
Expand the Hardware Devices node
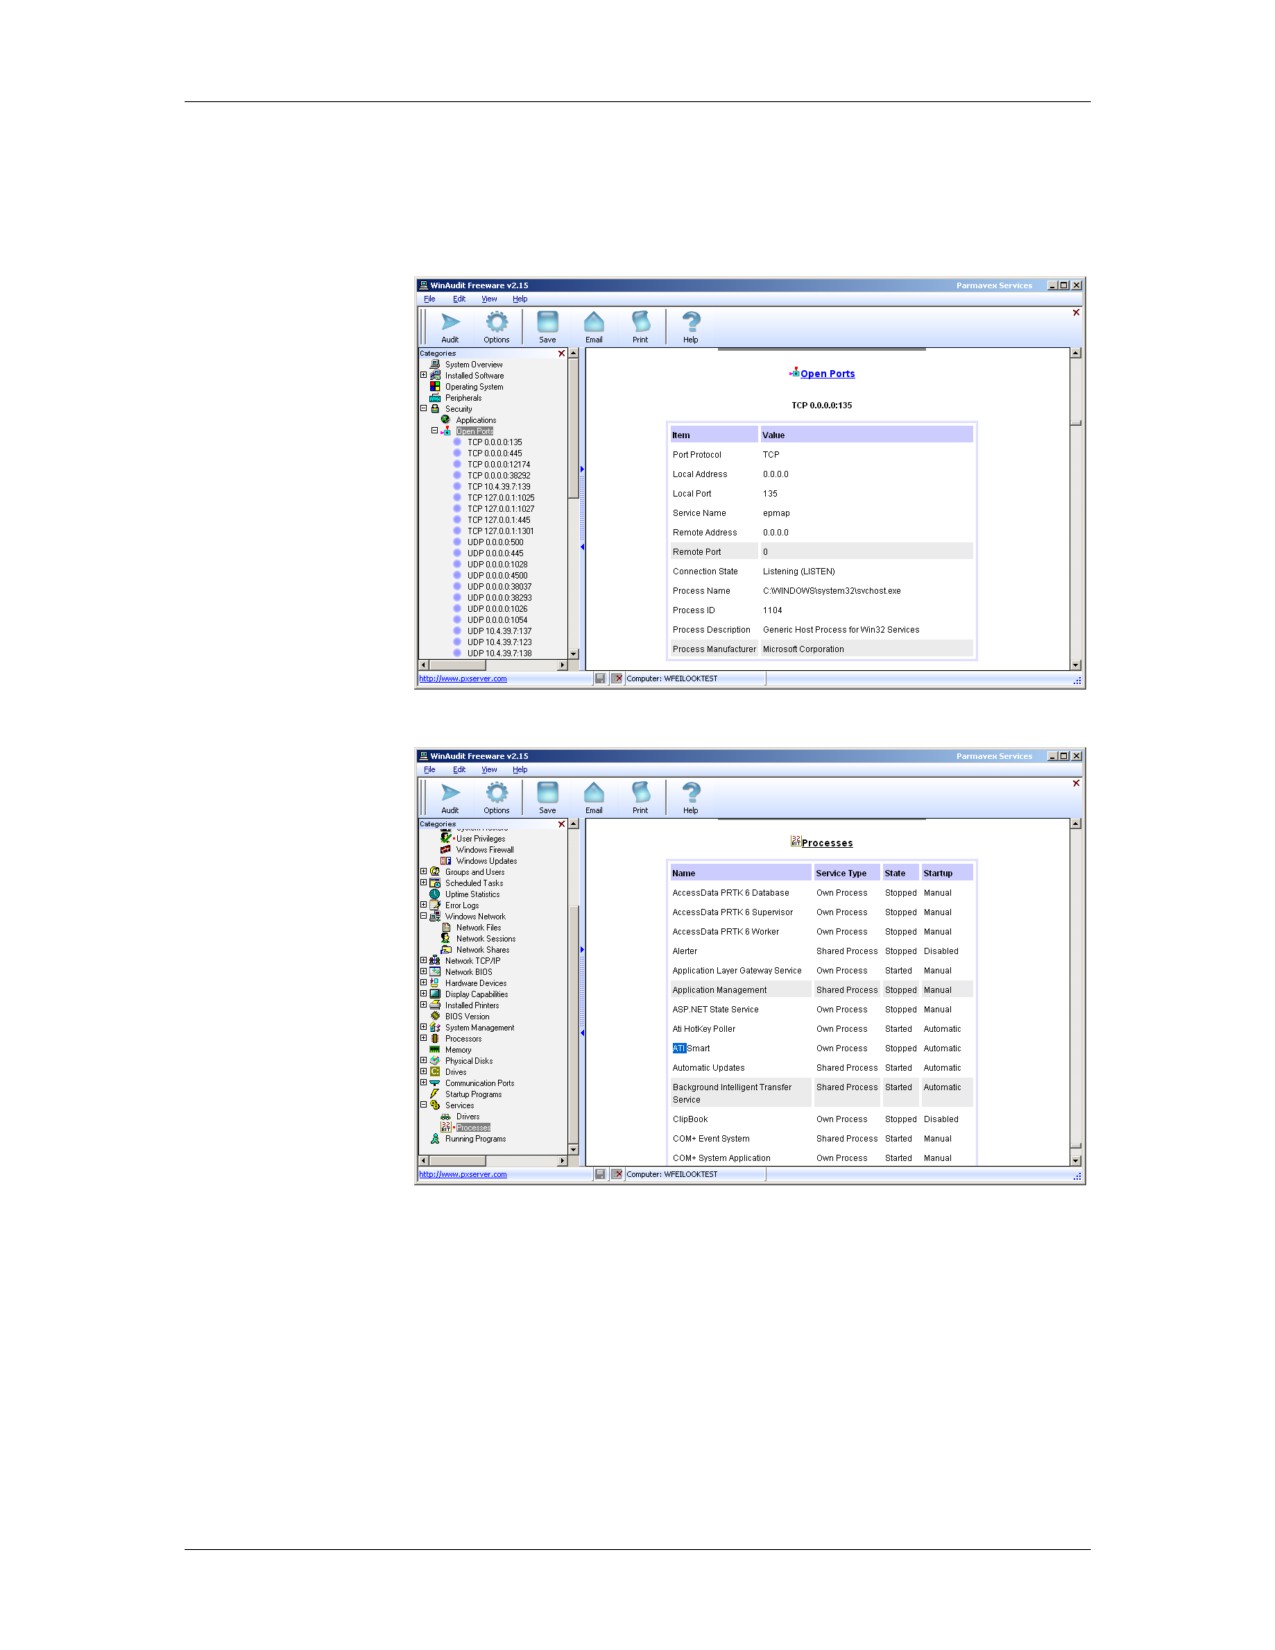tap(423, 982)
